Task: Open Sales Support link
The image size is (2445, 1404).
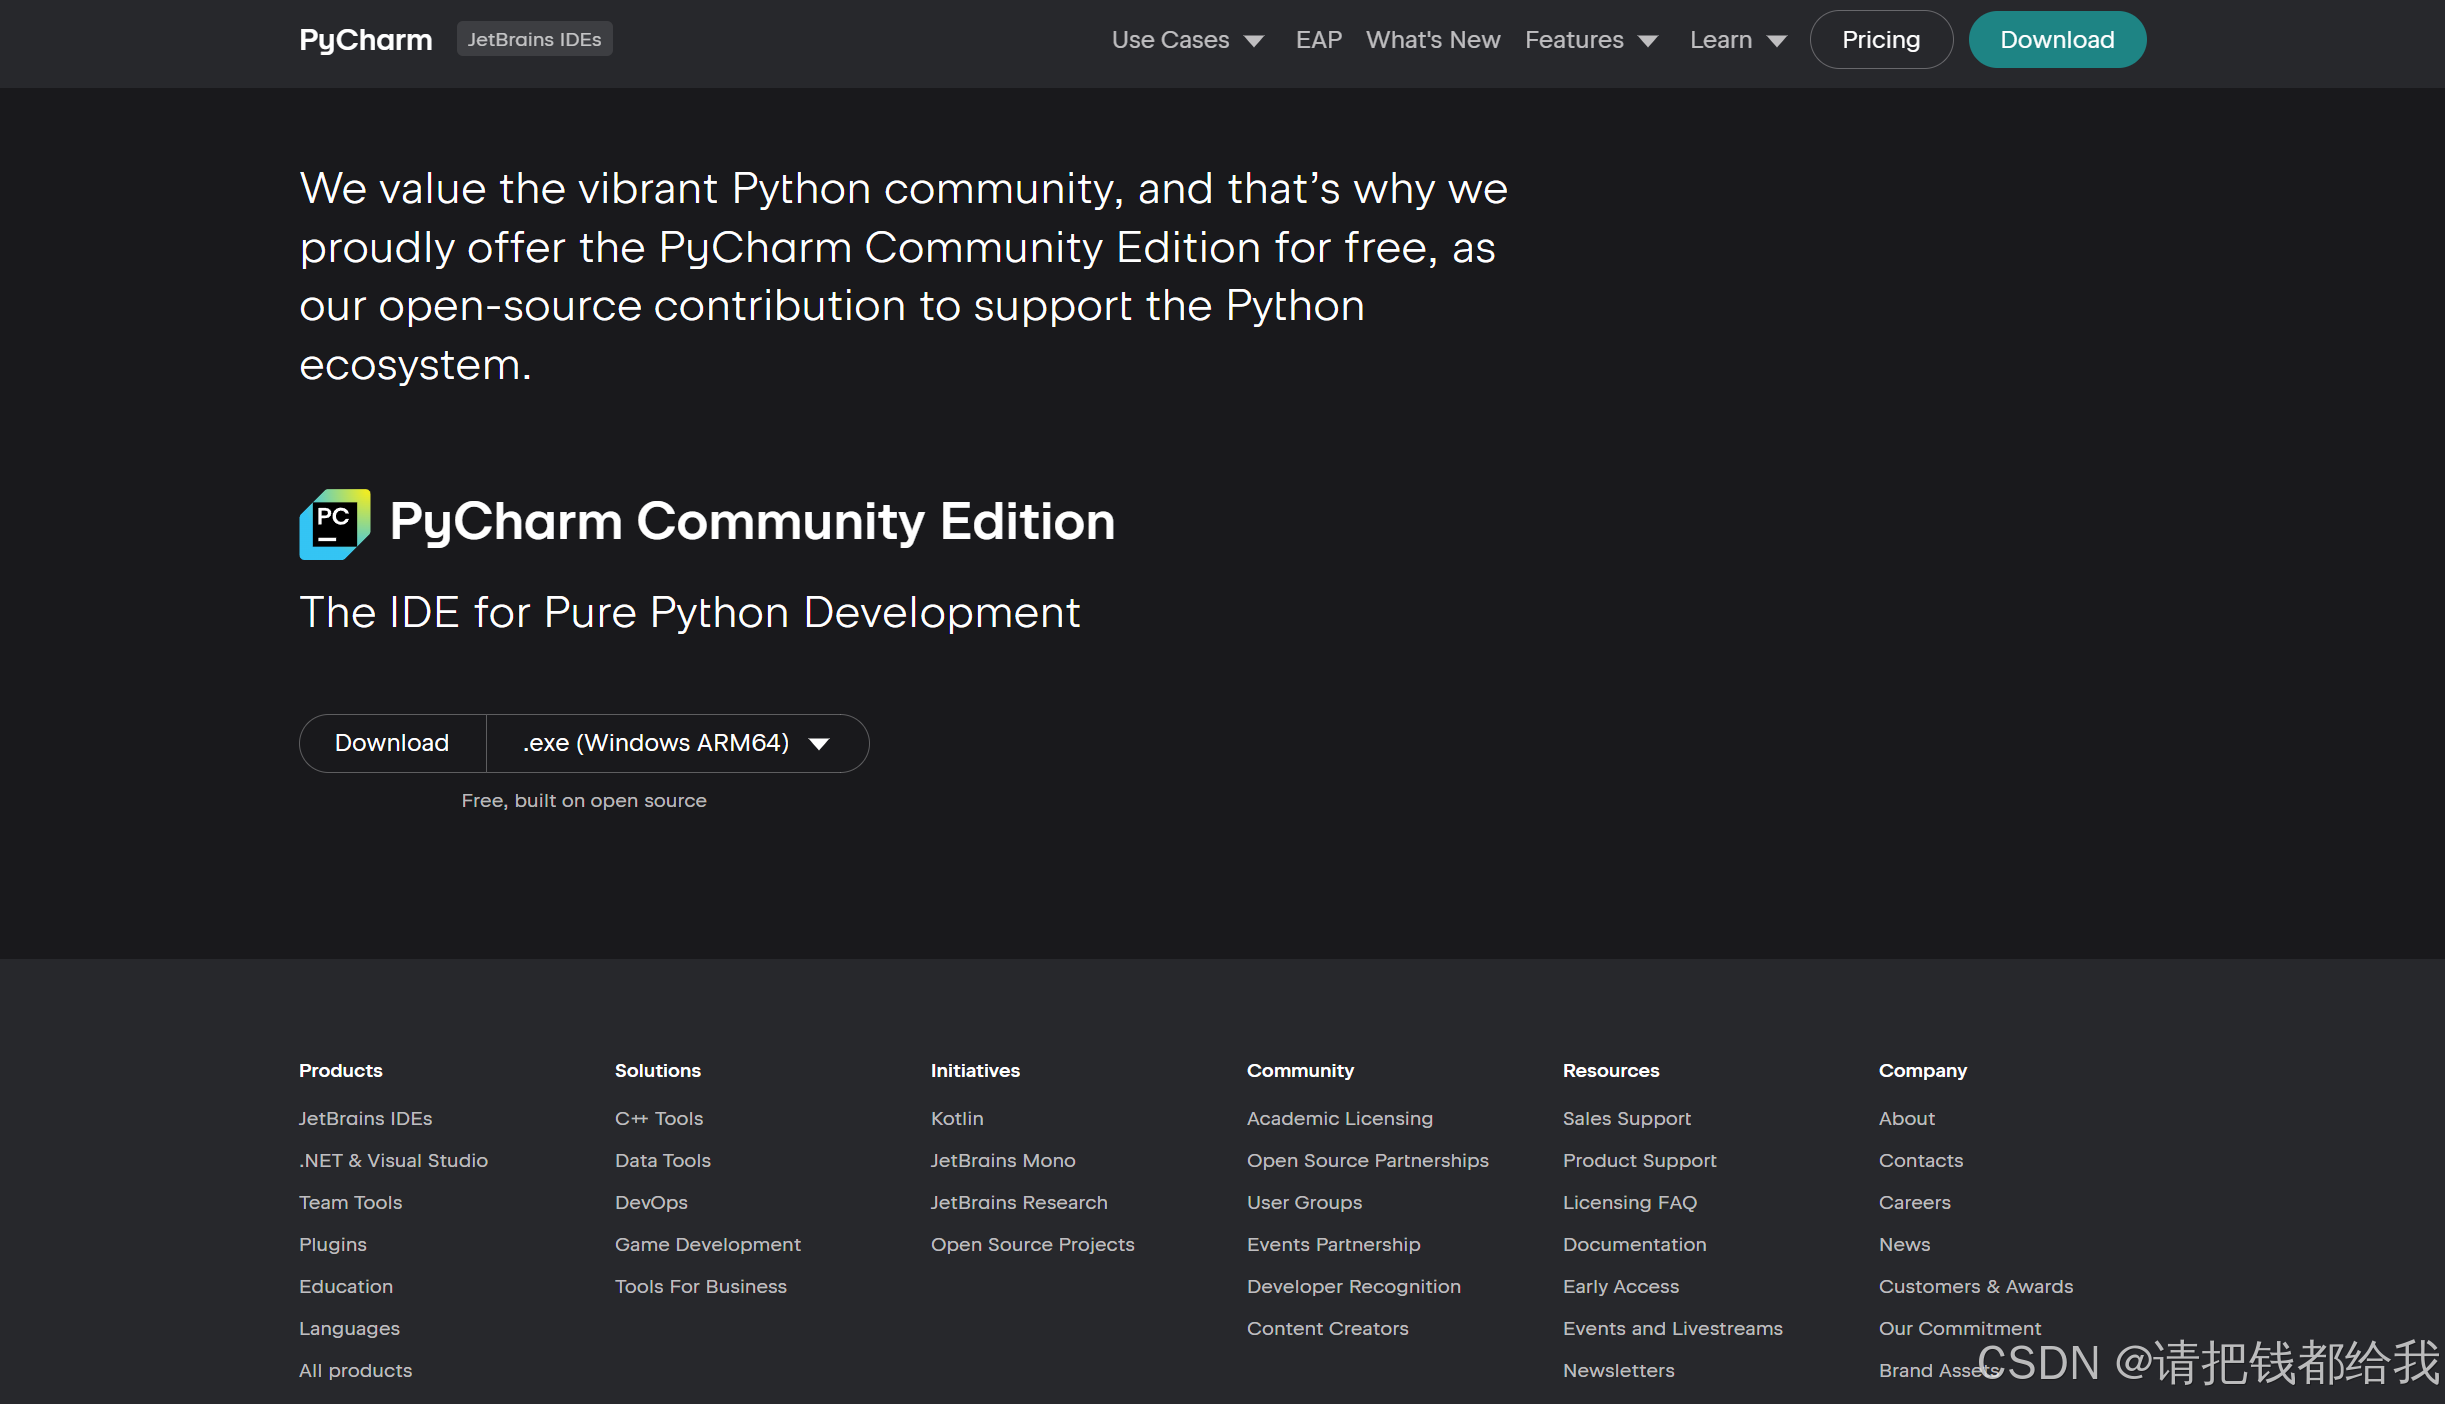Action: pyautogui.click(x=1626, y=1118)
